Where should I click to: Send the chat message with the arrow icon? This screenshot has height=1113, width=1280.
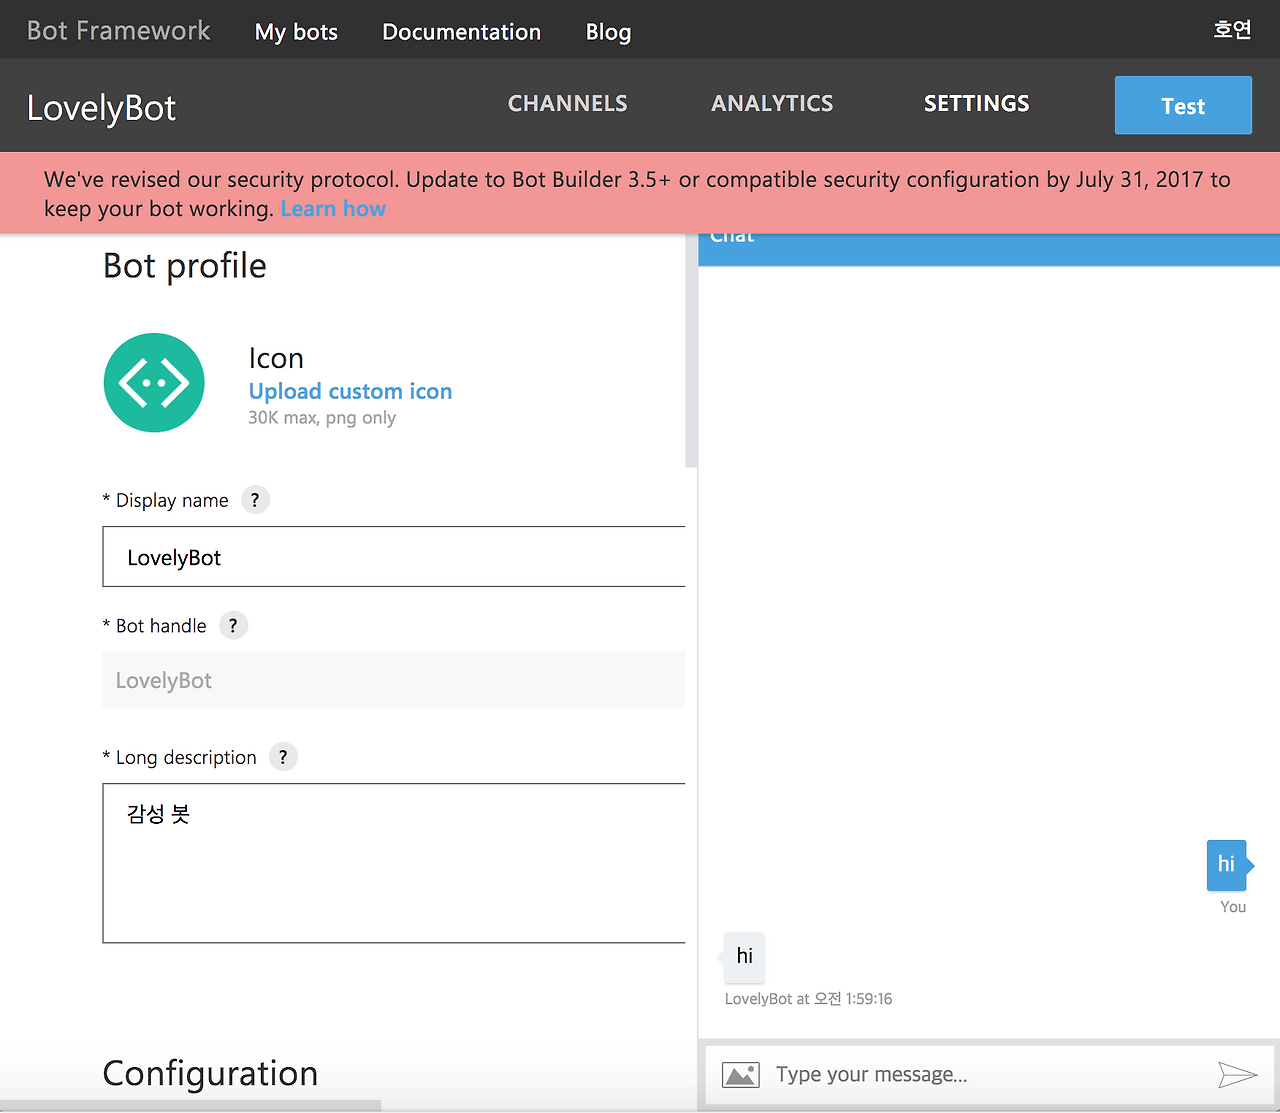[1237, 1075]
